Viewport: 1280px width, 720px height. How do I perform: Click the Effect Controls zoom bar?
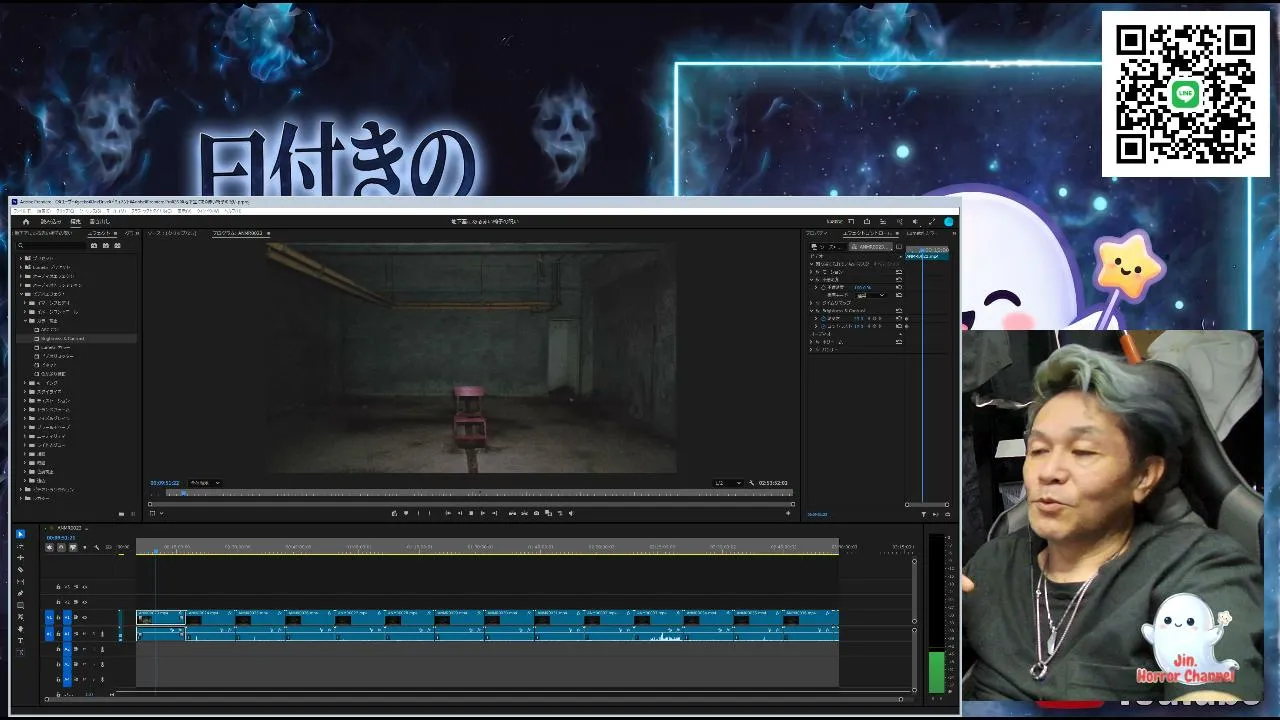[x=927, y=504]
